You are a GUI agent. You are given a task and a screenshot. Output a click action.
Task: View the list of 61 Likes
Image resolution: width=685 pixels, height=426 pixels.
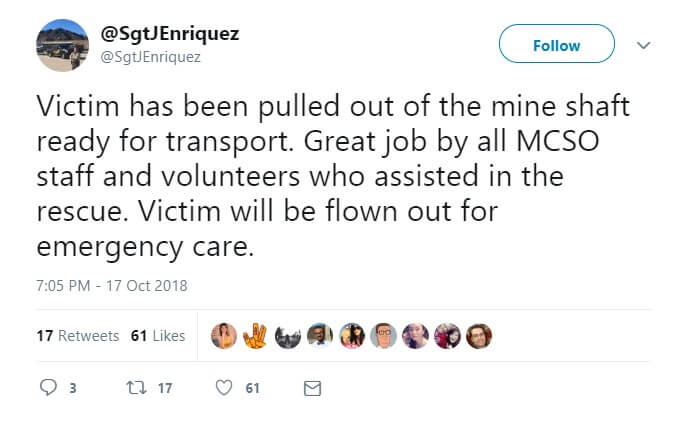[158, 336]
